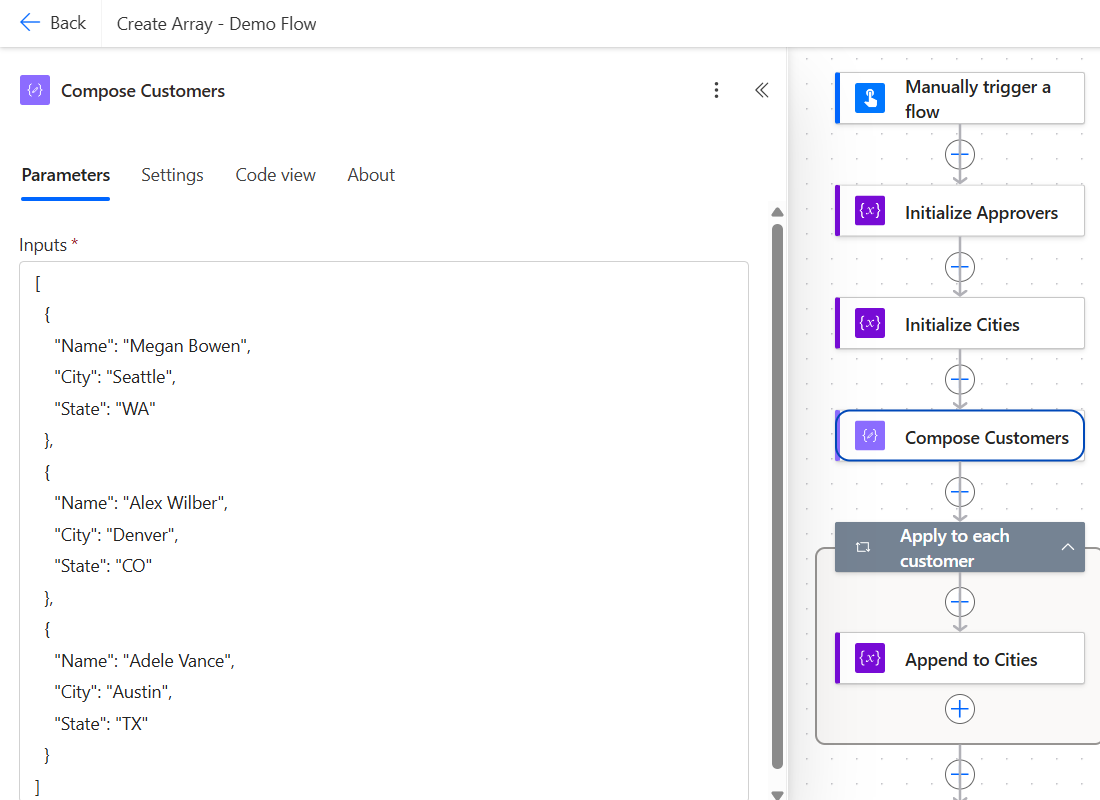
Task: Click the "Seattle" city line
Action: [115, 377]
